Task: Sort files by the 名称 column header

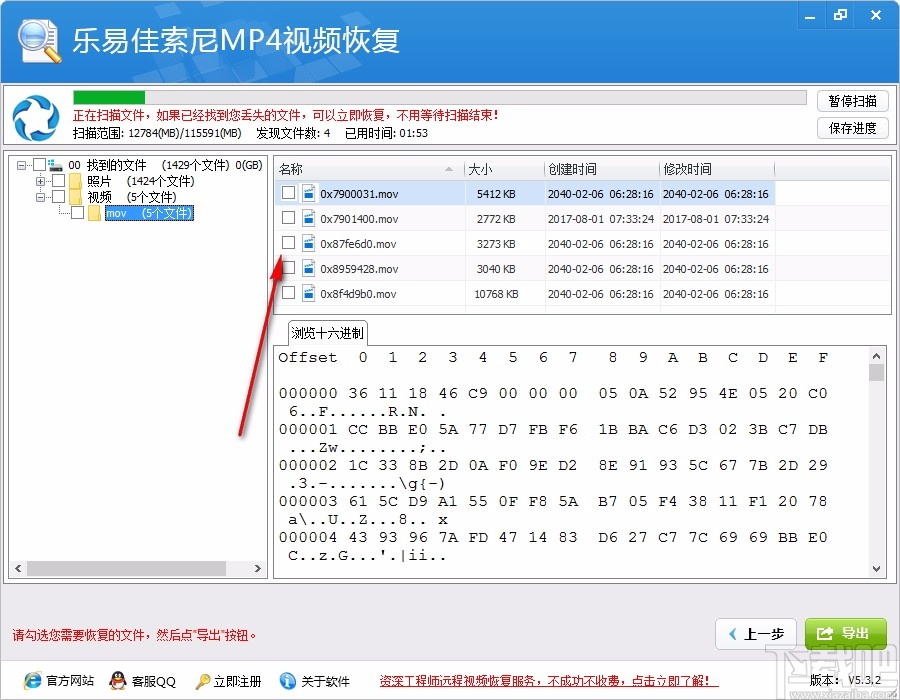Action: click(x=310, y=168)
